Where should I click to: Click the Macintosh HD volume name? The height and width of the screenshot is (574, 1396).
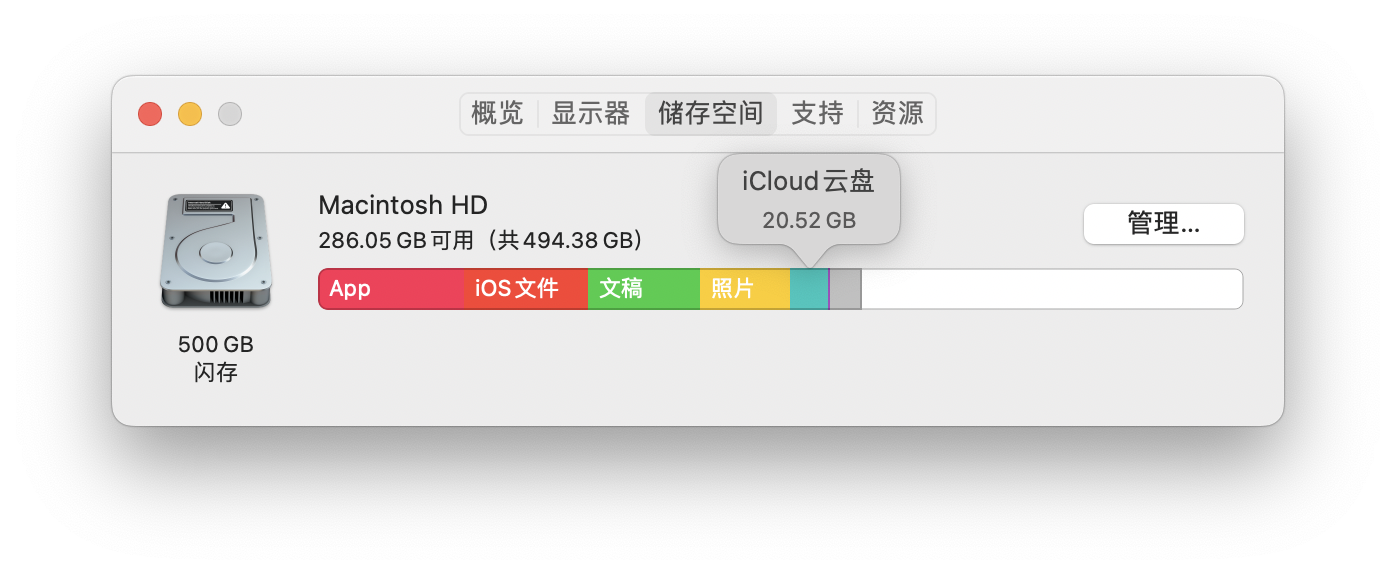point(403,205)
